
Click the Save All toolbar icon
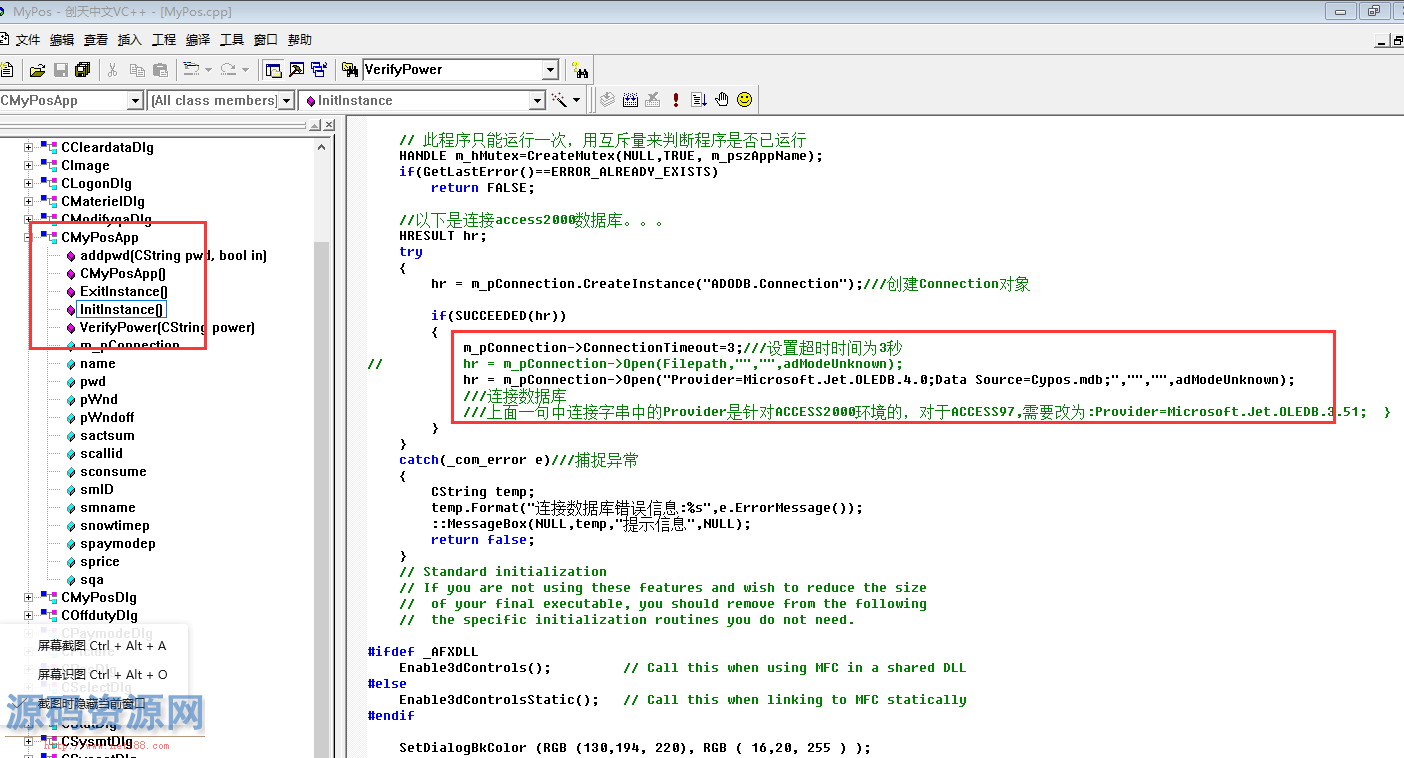coord(83,70)
